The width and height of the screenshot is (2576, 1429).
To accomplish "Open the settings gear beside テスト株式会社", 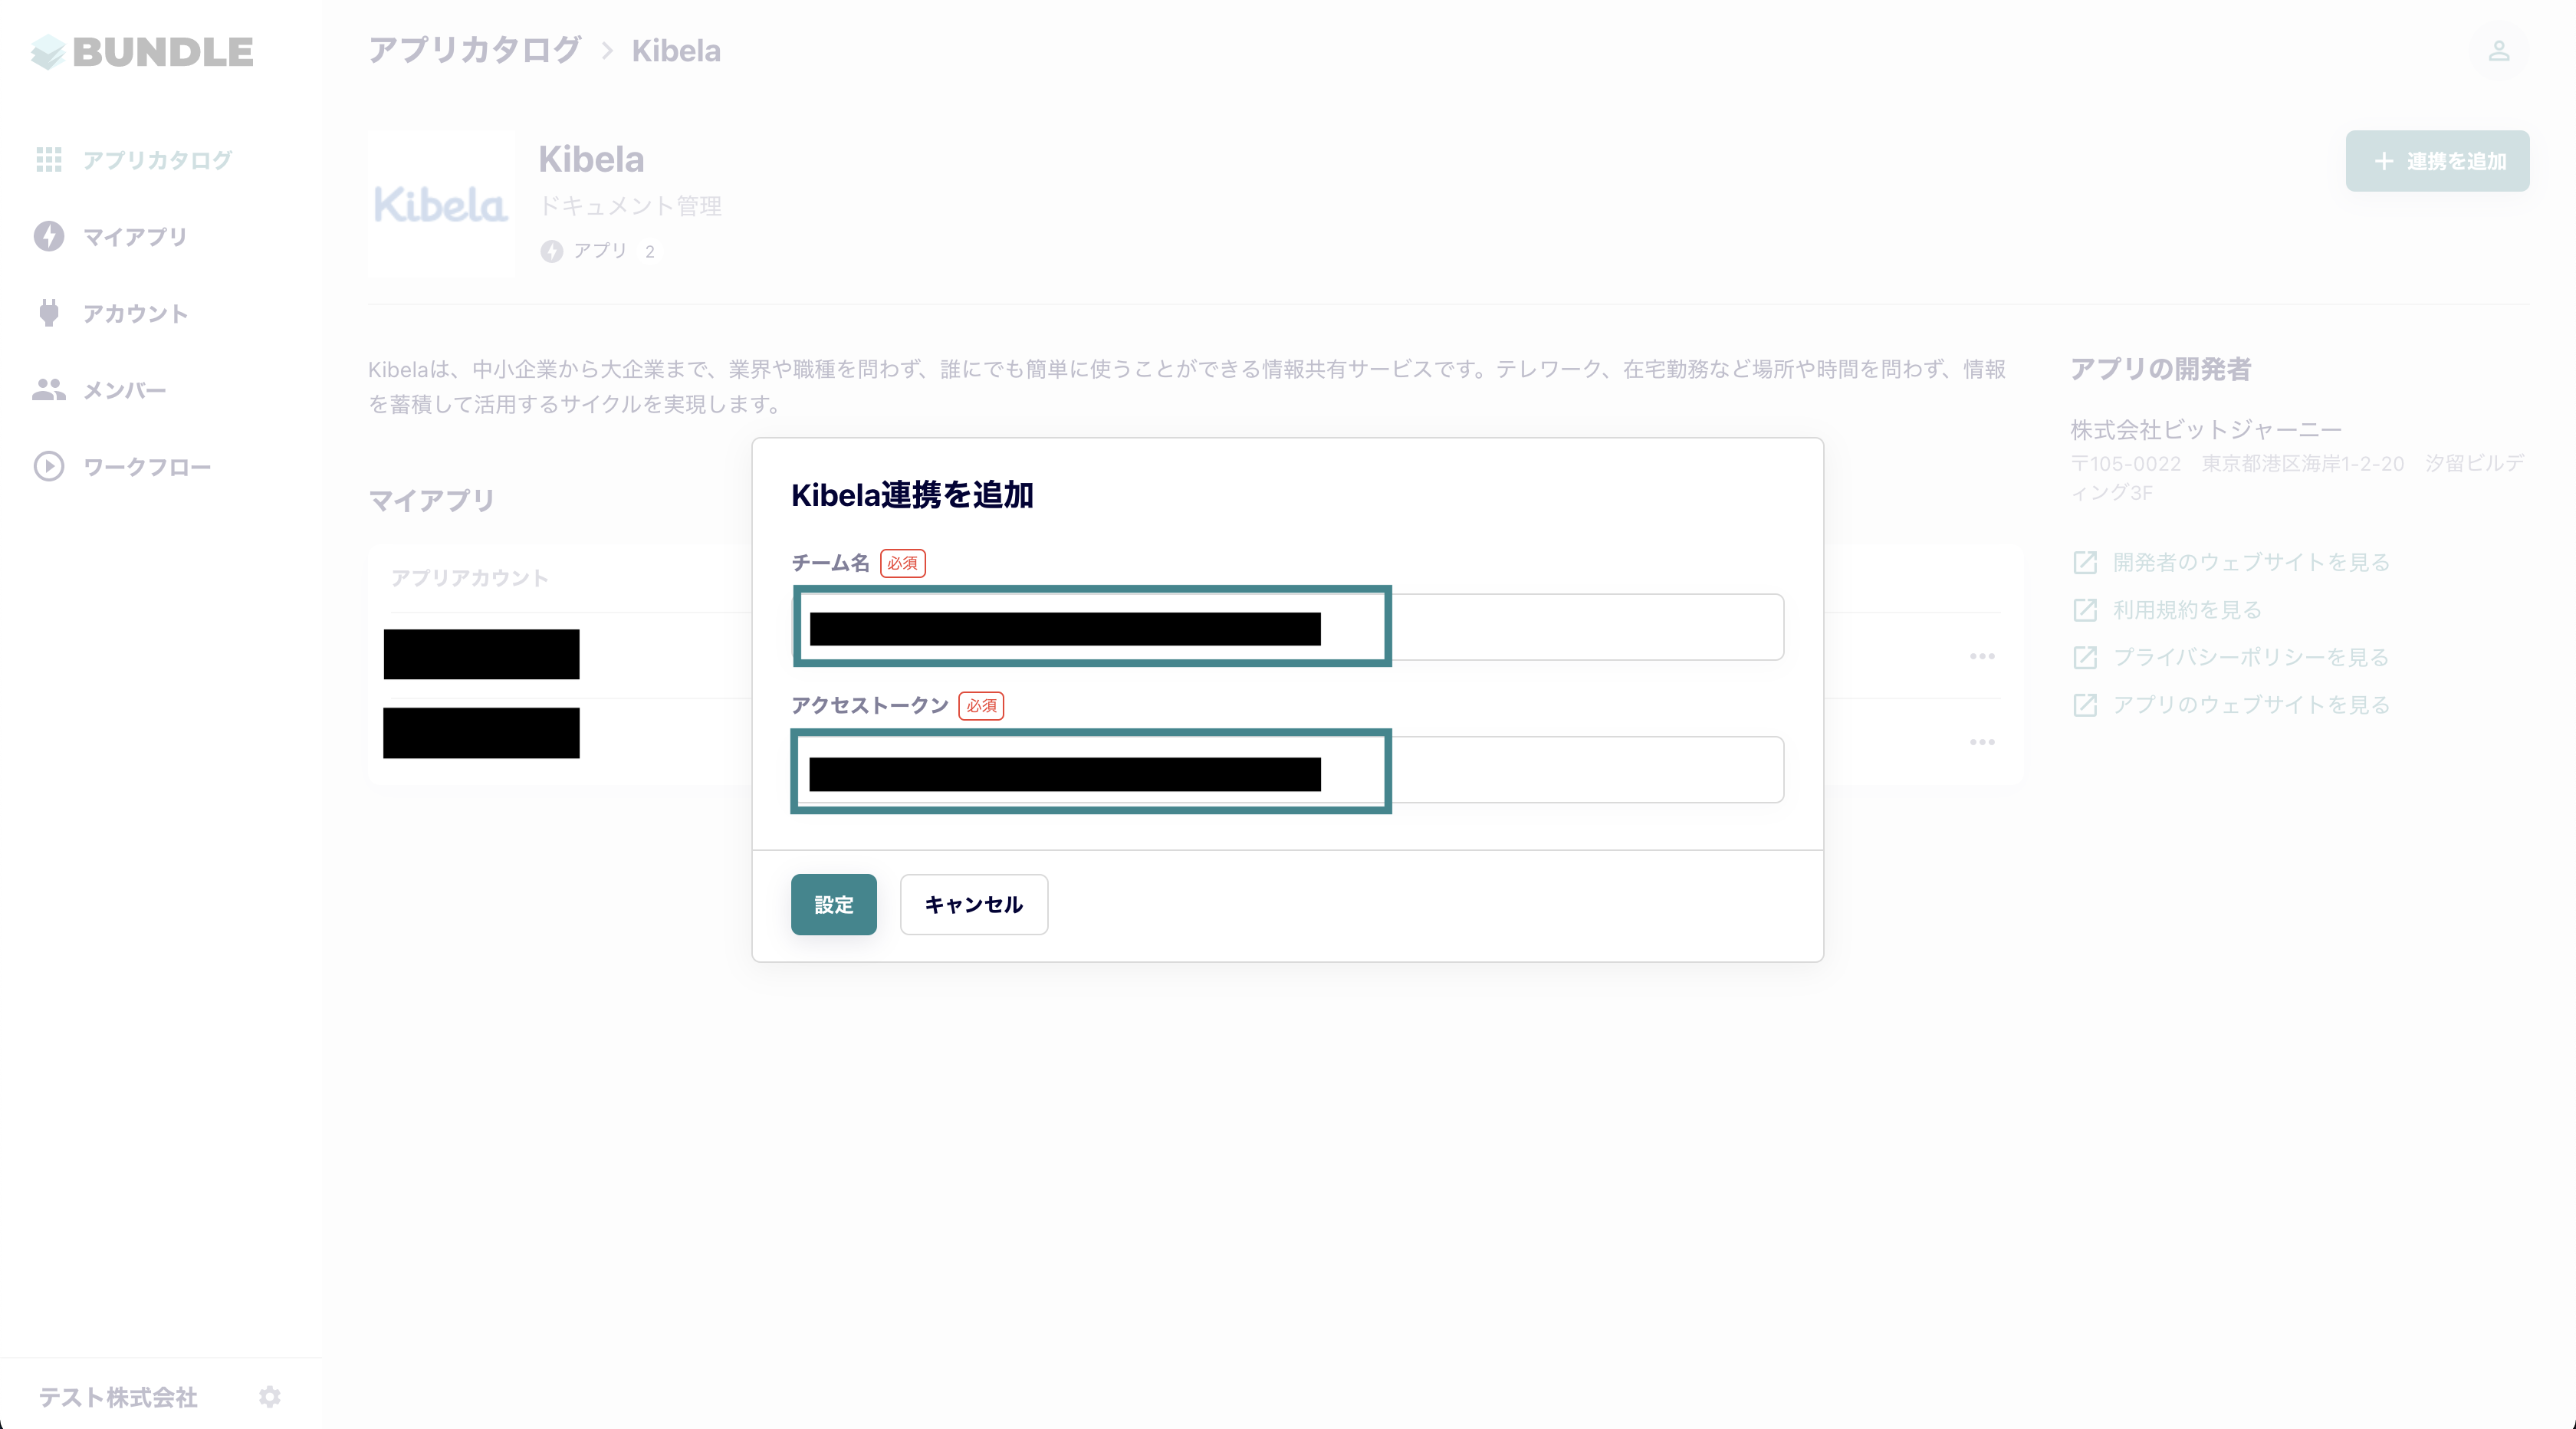I will point(270,1396).
